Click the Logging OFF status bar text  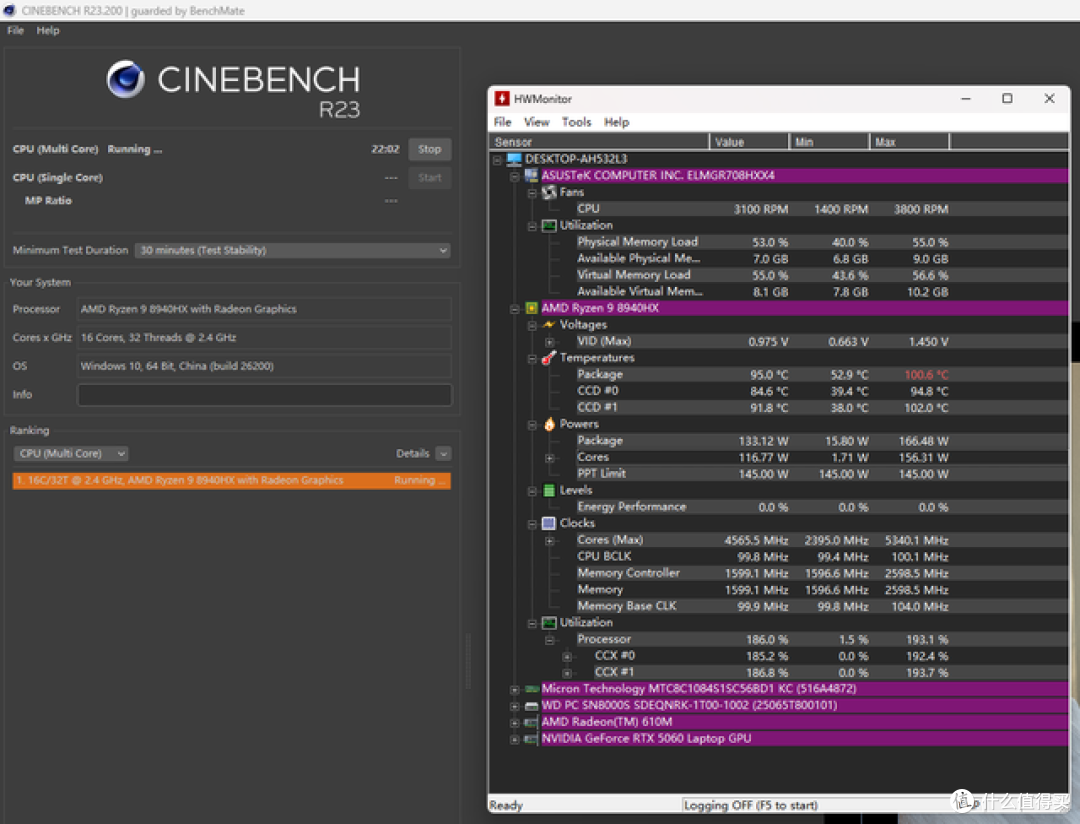750,805
